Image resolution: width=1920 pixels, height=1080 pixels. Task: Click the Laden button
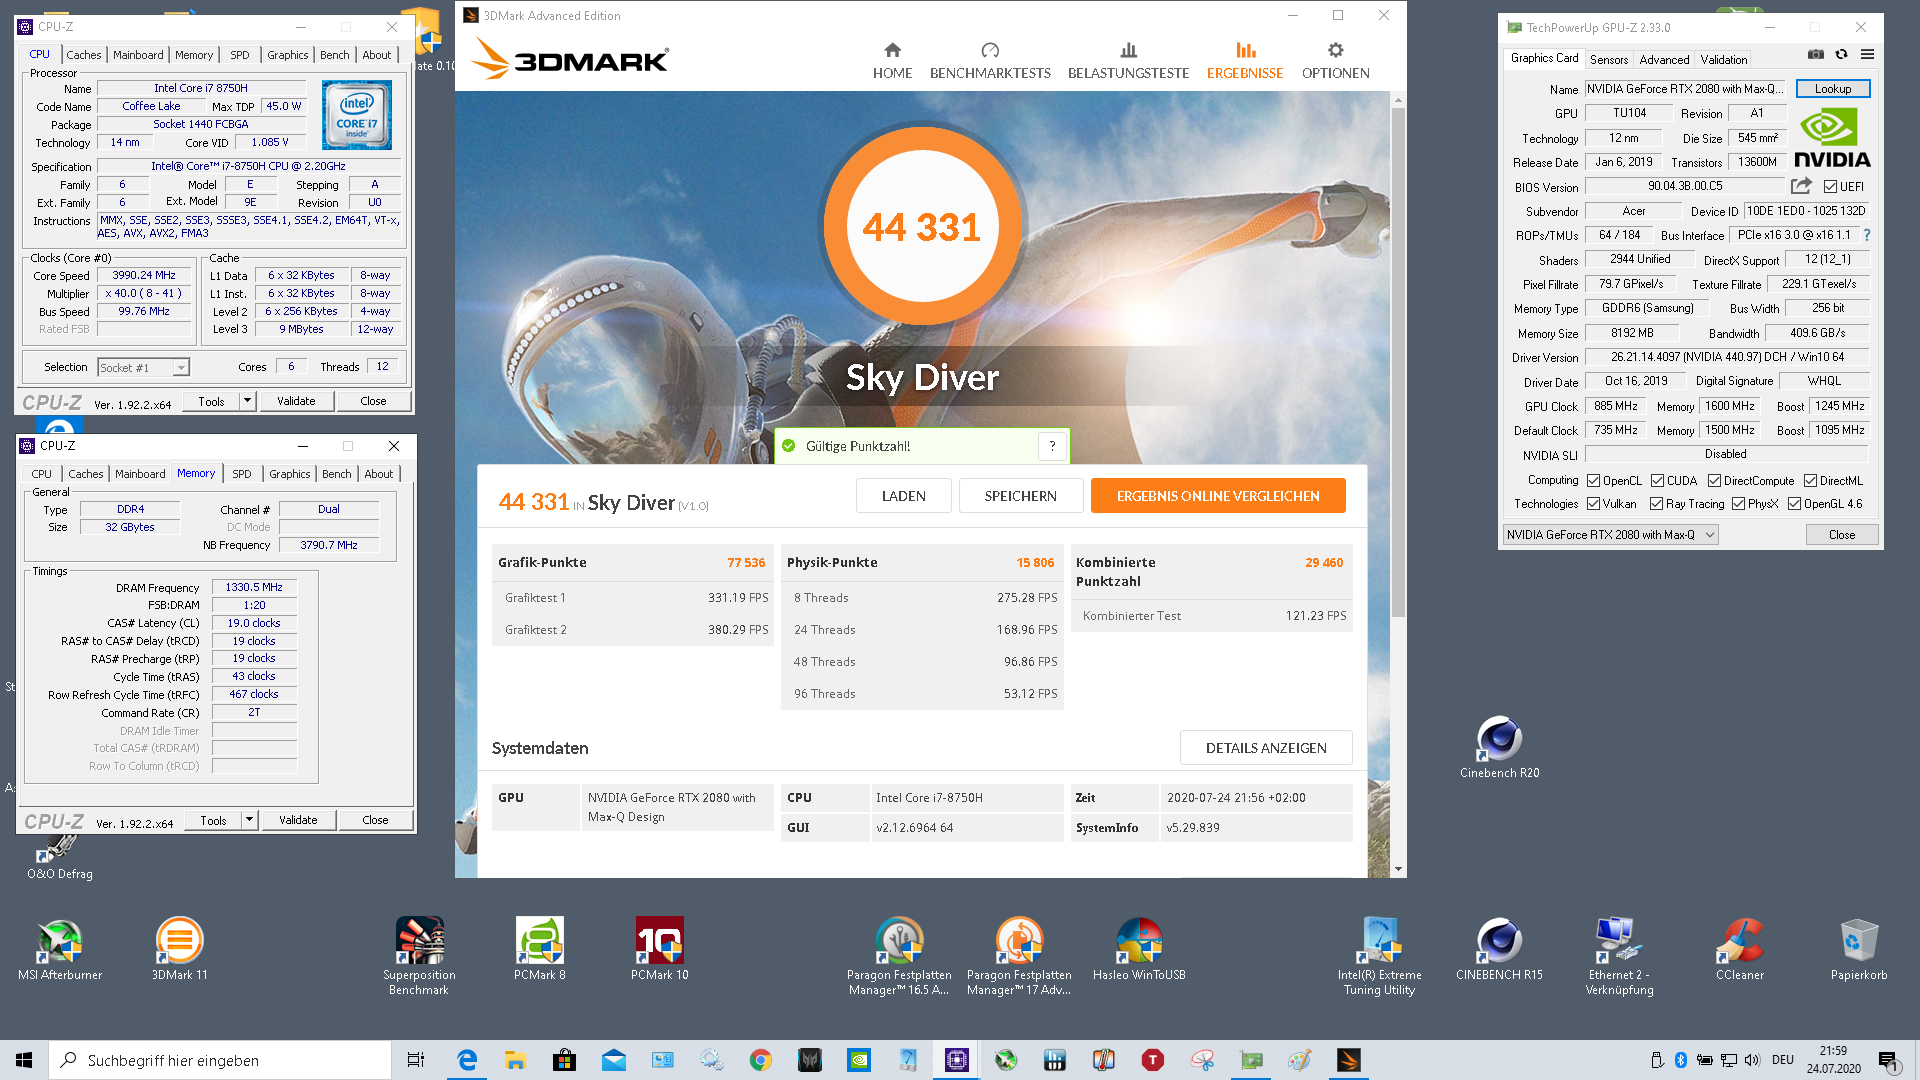pyautogui.click(x=903, y=496)
